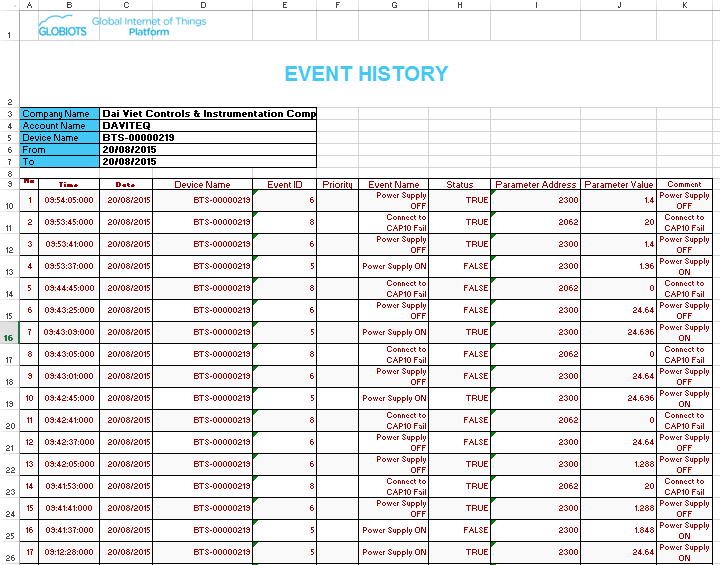This screenshot has width=720, height=565.
Task: Select parameter address 2062 in row 11
Action: pyautogui.click(x=535, y=222)
